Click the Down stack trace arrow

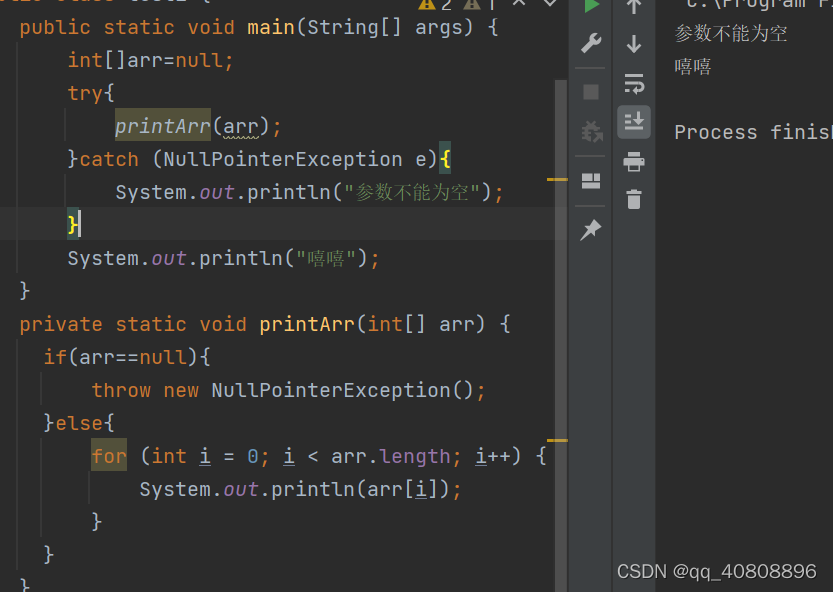634,44
